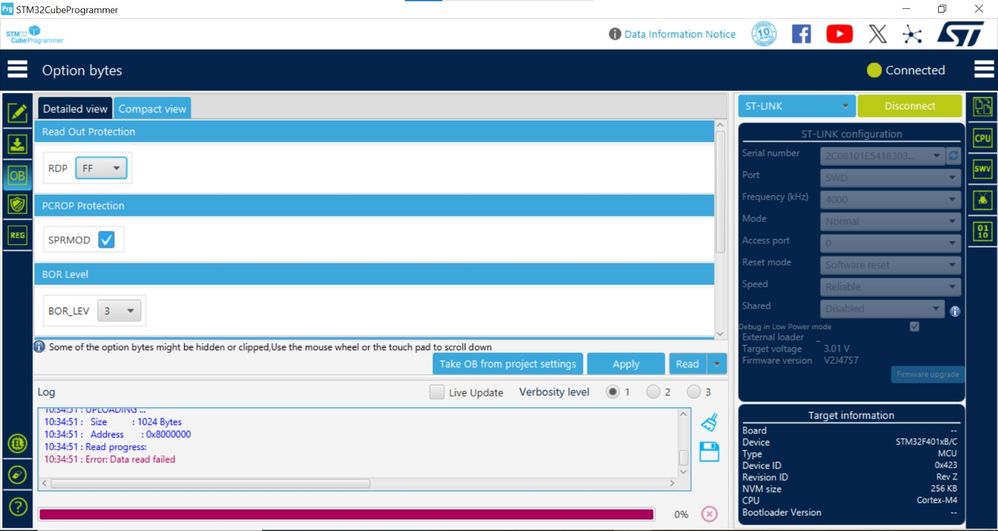Select verbosity level 1 radio button
998x531 pixels.
point(613,392)
